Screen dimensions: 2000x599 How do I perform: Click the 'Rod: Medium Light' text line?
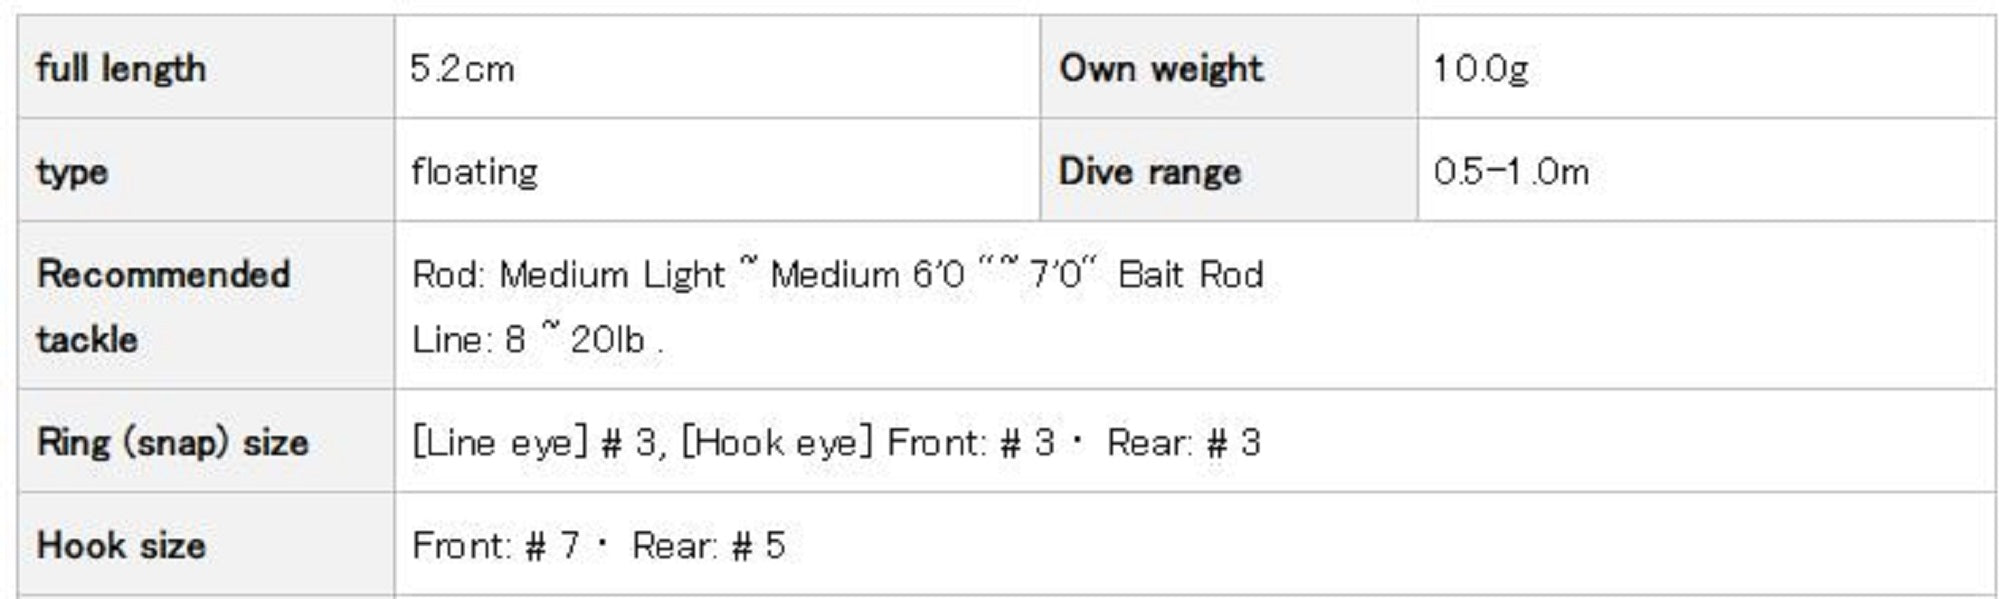(568, 275)
